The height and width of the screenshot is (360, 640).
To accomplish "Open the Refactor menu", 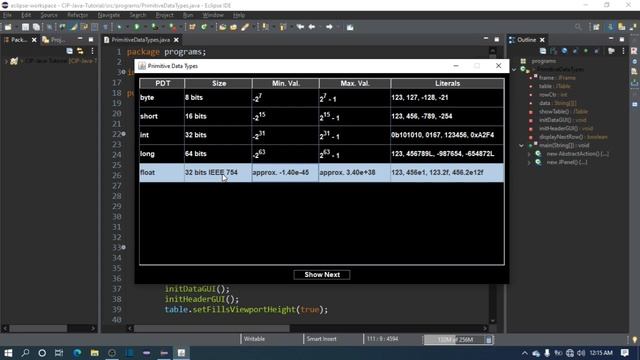I will (78, 15).
